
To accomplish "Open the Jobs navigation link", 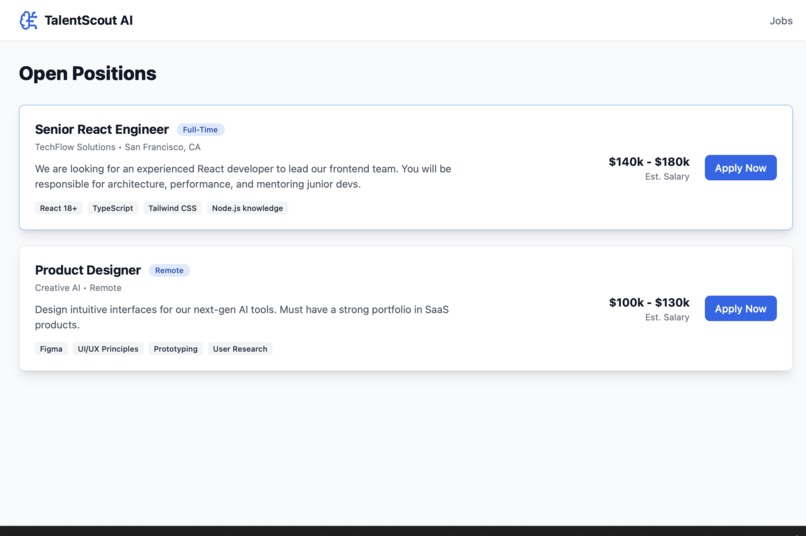I will [780, 21].
